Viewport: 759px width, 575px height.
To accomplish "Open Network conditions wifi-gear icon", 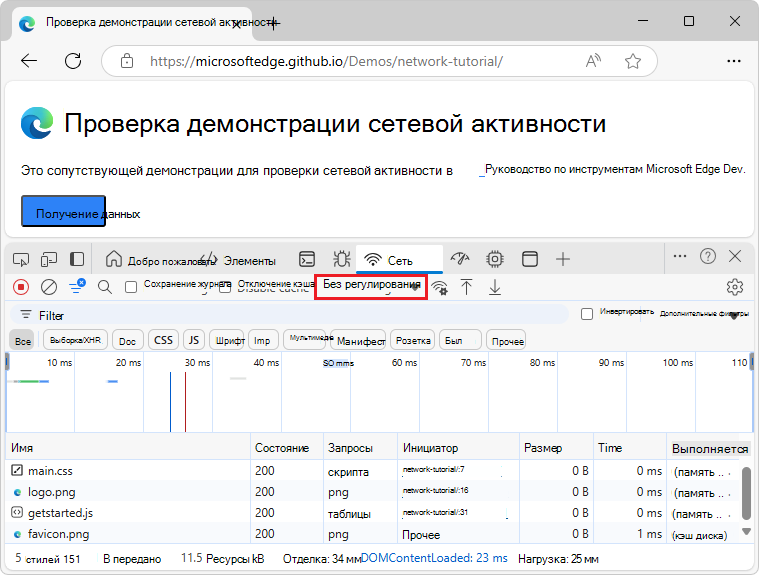I will point(440,288).
